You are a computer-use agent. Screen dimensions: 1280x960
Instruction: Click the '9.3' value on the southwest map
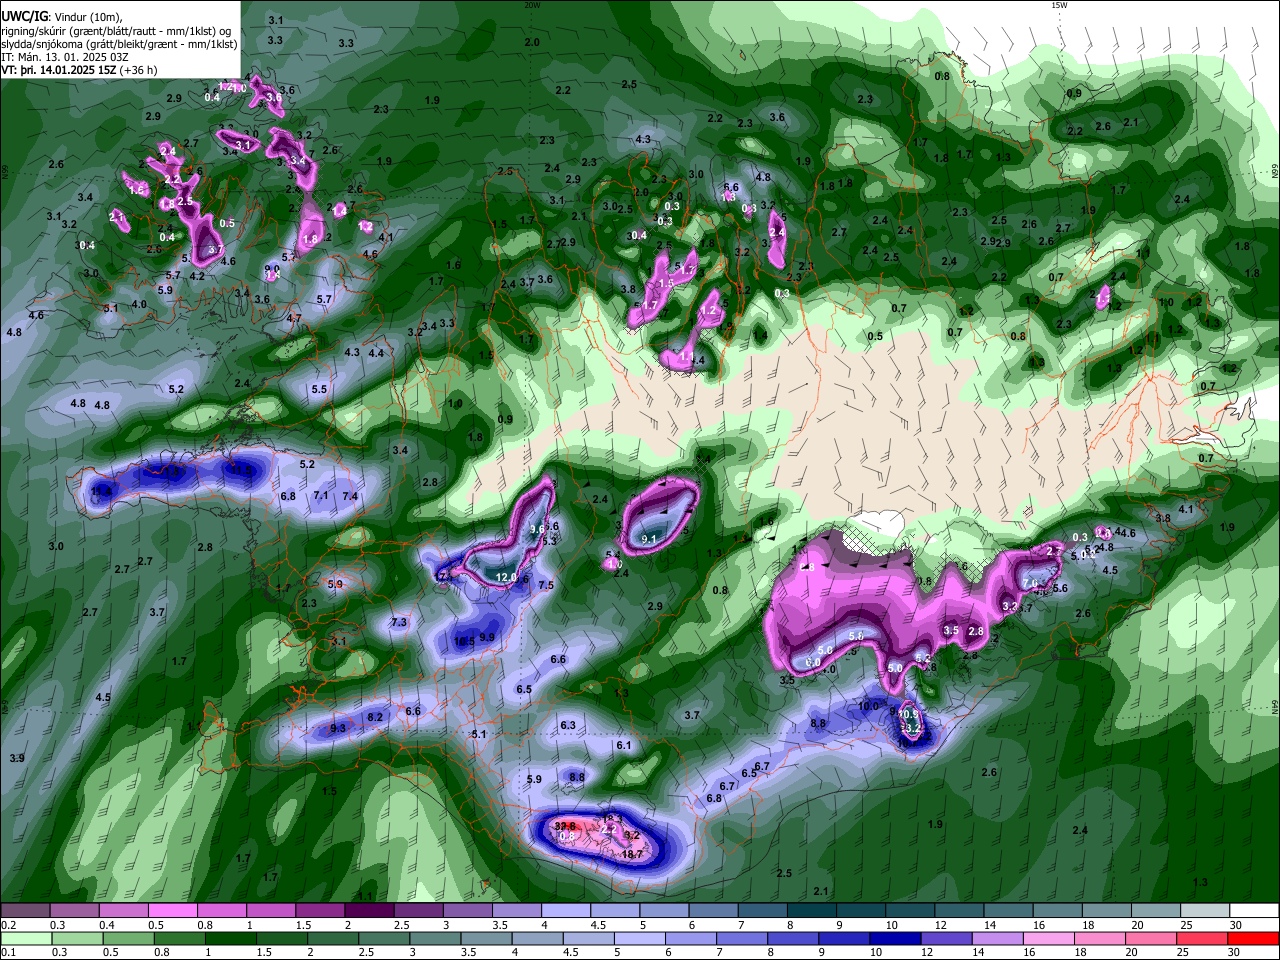[338, 728]
